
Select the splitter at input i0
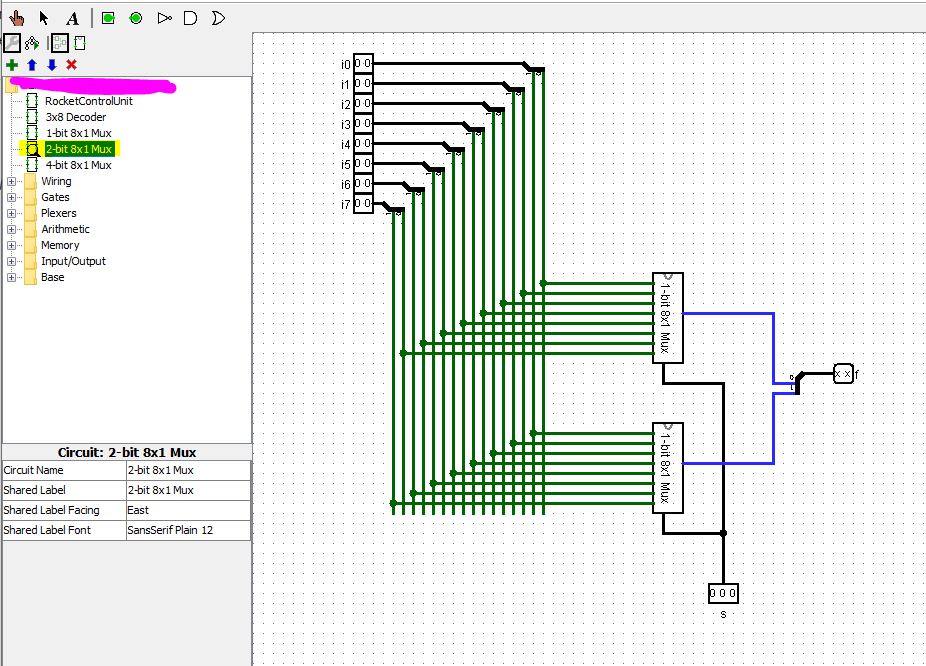(x=534, y=68)
